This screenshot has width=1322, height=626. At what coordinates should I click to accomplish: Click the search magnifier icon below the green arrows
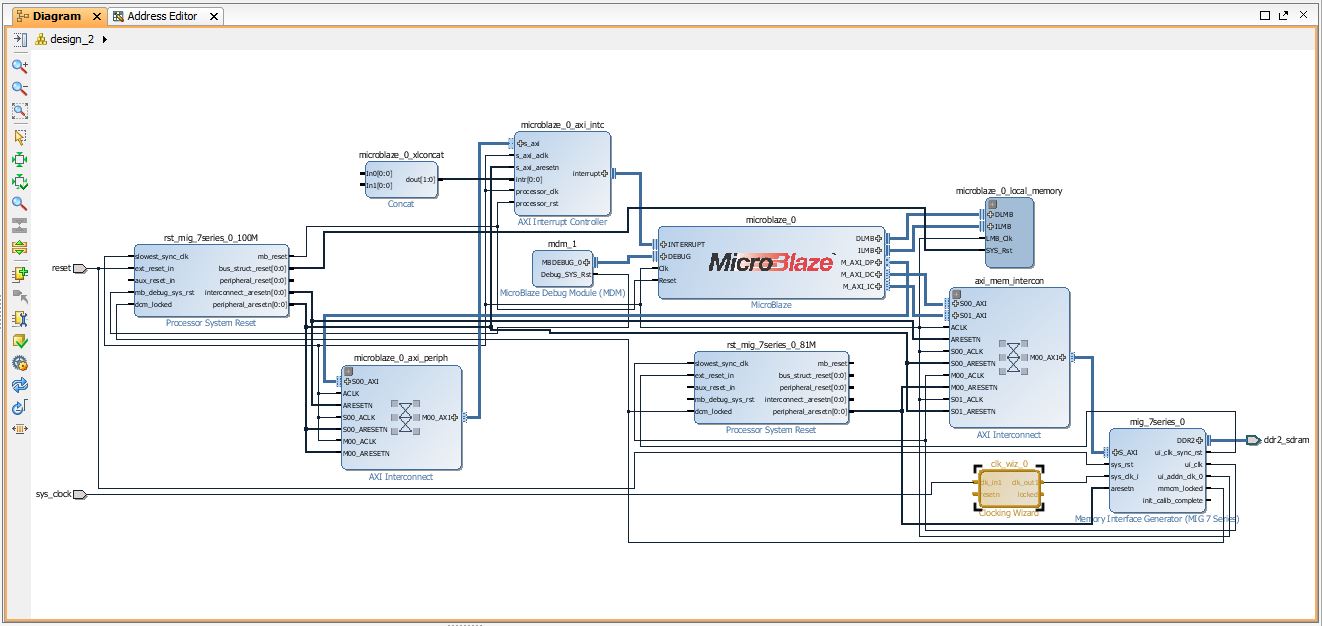pyautogui.click(x=19, y=204)
